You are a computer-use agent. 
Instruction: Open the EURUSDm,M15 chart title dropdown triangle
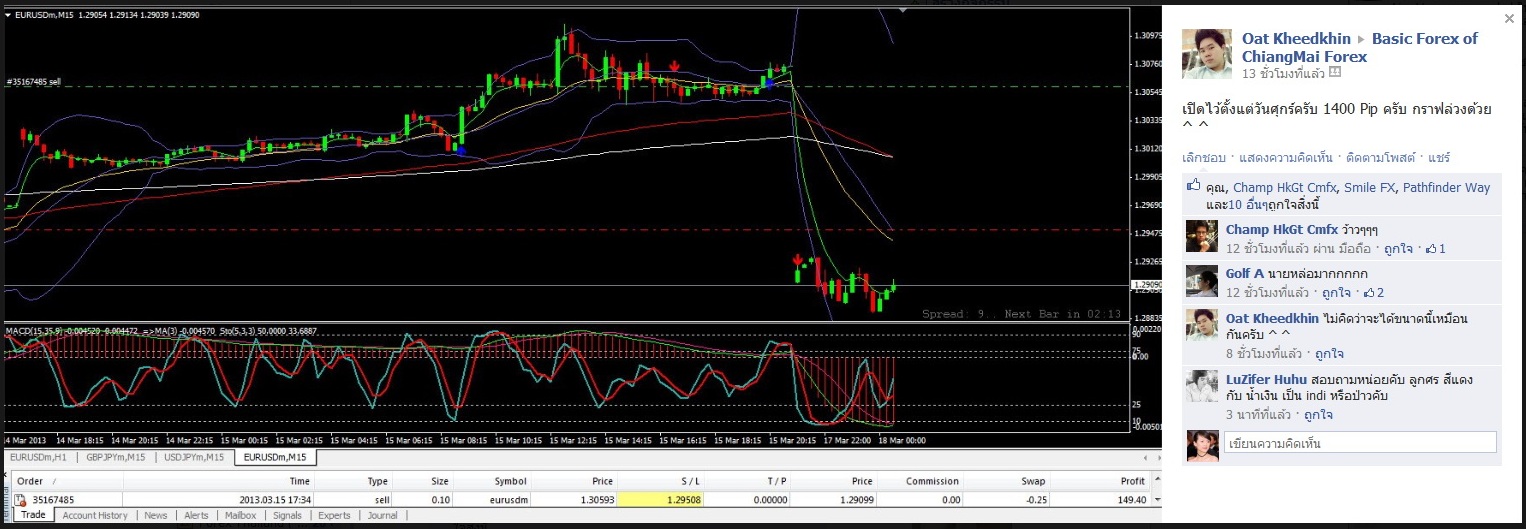[x=8, y=15]
